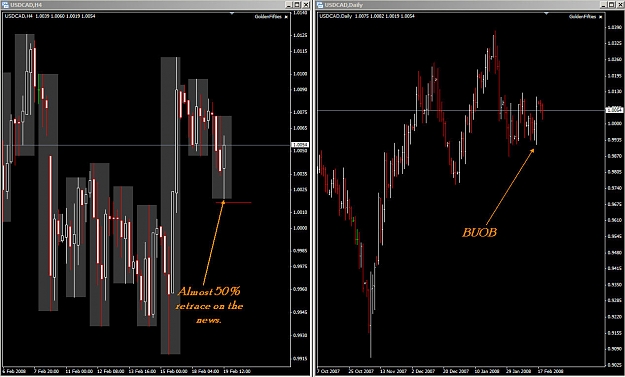Close the USDCAD,H4 chart window
The width and height of the screenshot is (625, 377).
pos(305,5)
